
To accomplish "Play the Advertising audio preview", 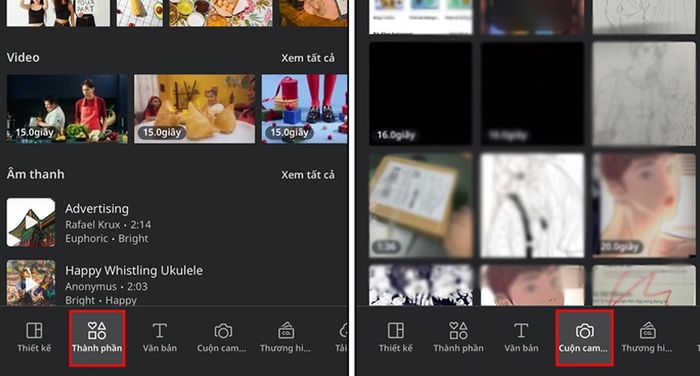I will click(31, 222).
